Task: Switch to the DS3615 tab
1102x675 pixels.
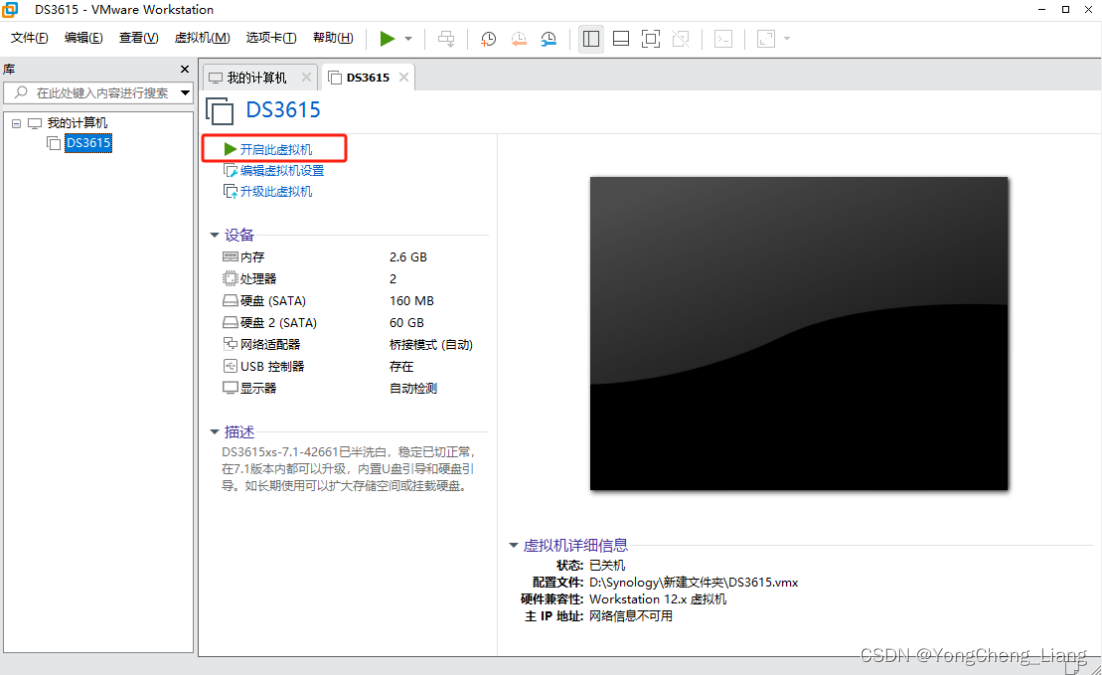Action: coord(368,77)
